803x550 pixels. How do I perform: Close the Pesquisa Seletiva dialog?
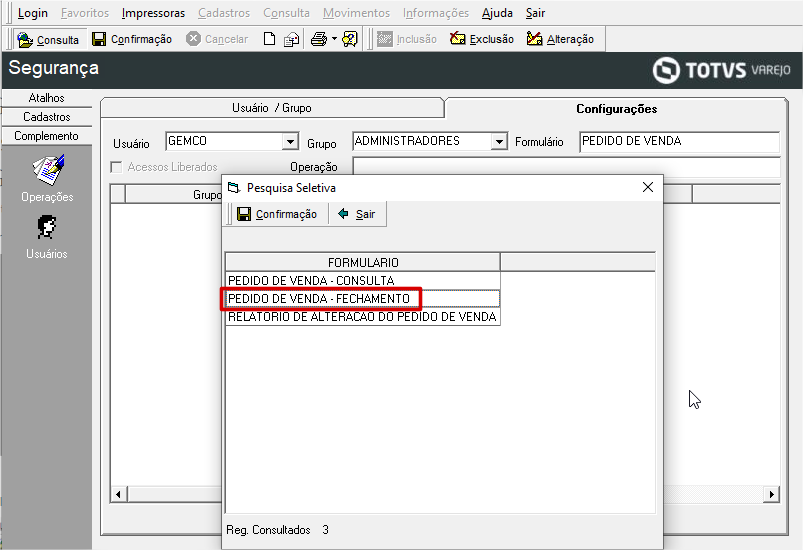[x=648, y=187]
